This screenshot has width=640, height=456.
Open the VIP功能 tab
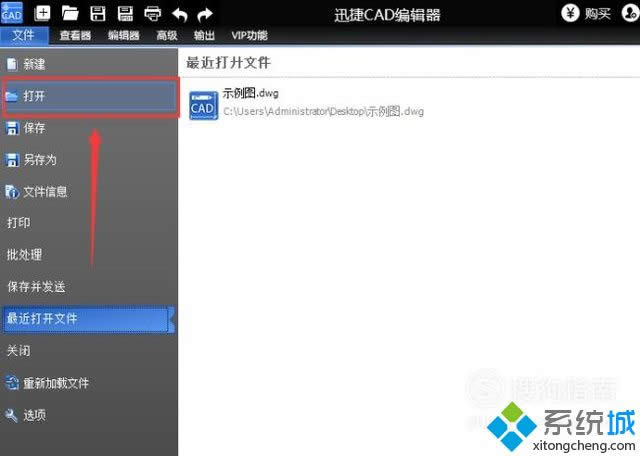tap(249, 35)
